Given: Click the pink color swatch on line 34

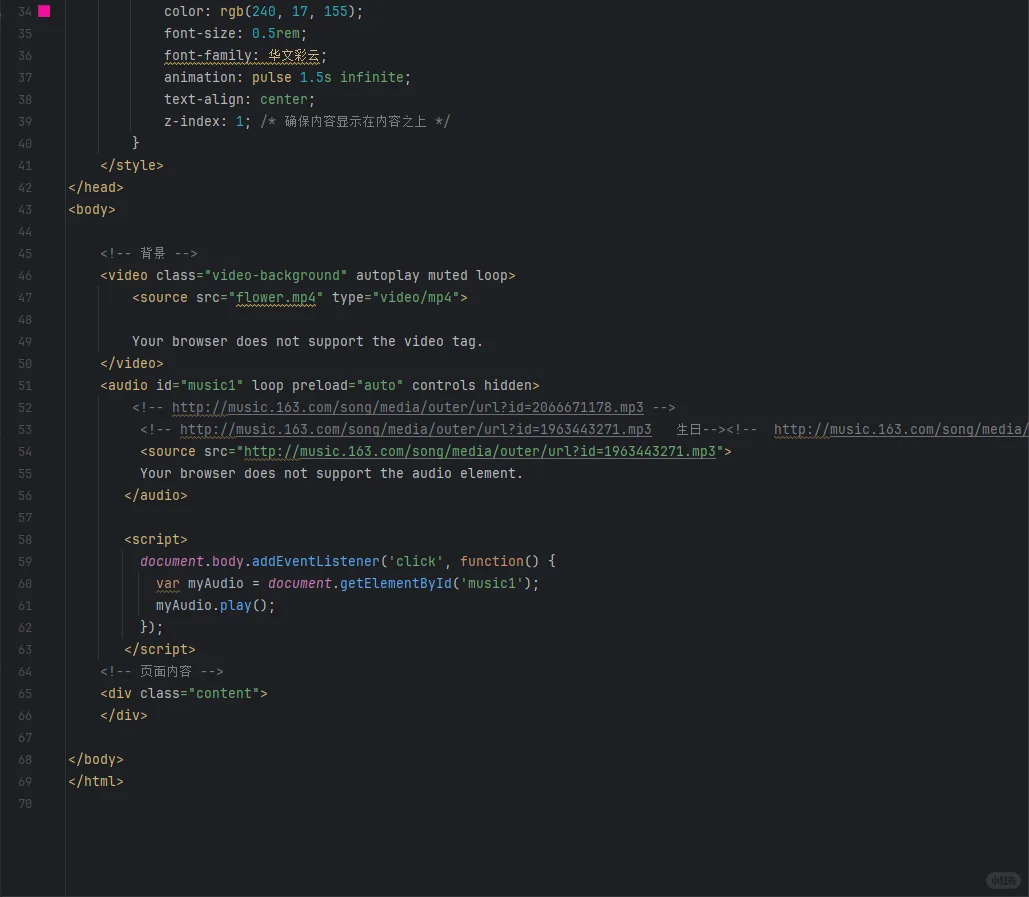Looking at the screenshot, I should click(x=44, y=11).
